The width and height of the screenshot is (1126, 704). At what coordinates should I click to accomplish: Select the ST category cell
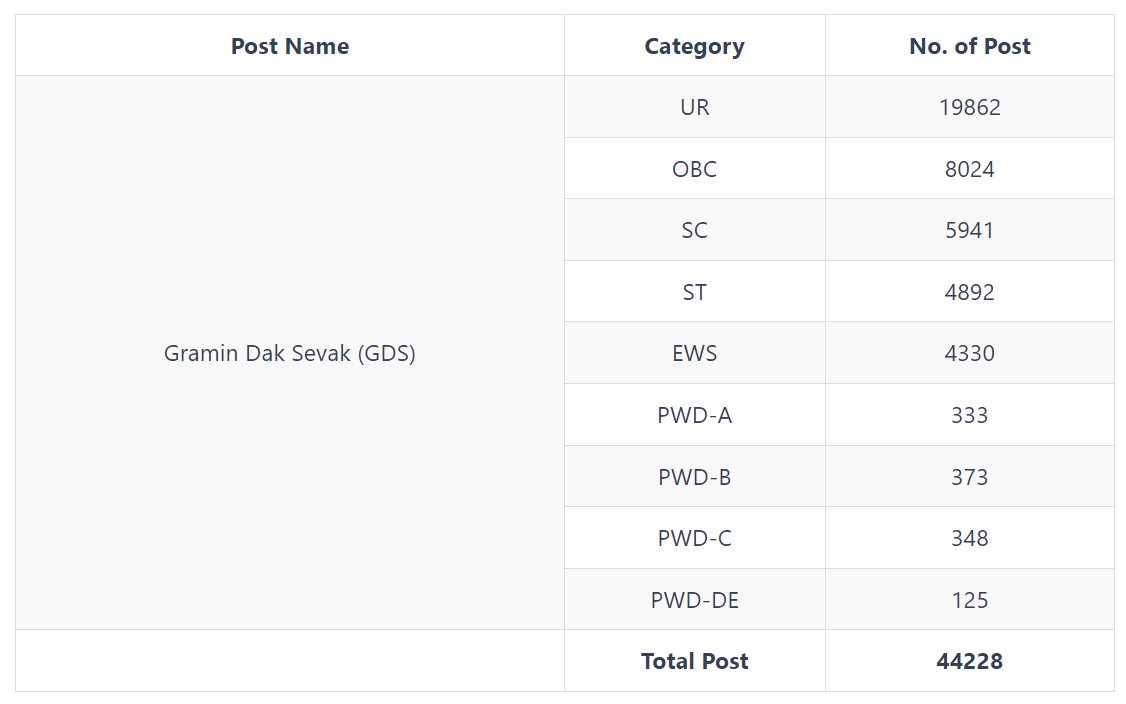(694, 292)
